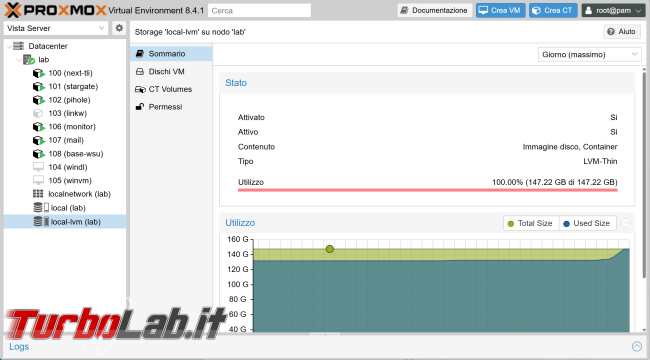Select 108 (base-wsu) in tree
This screenshot has width=650, height=360.
click(x=76, y=154)
